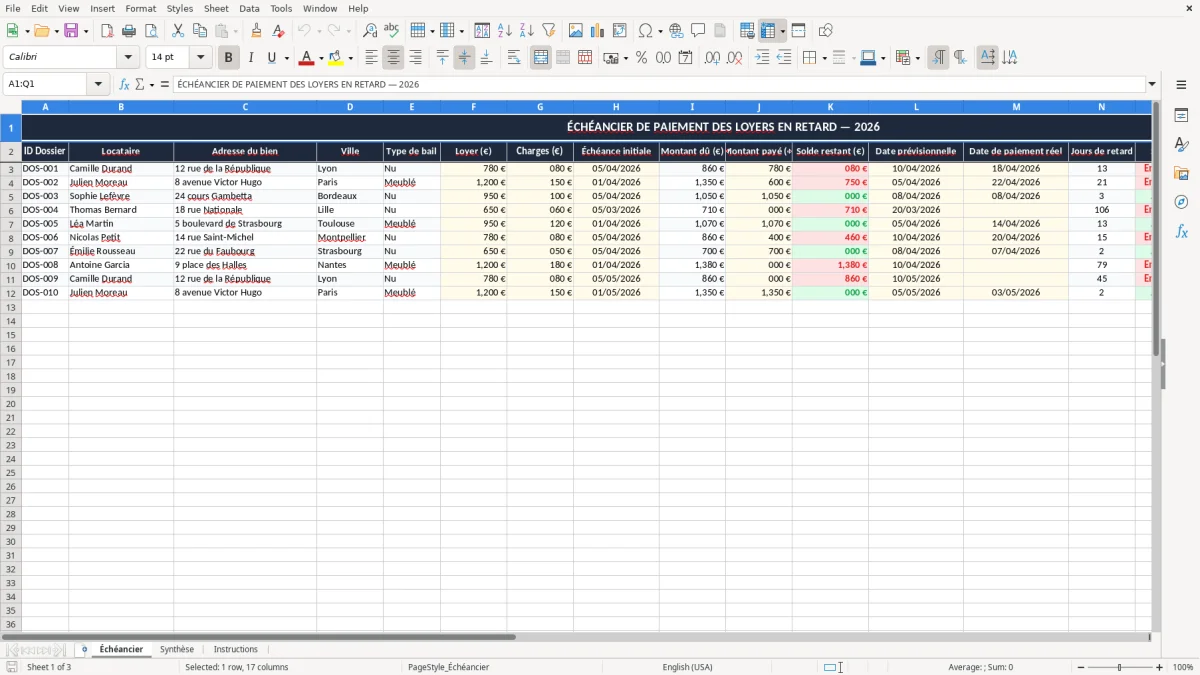
Task: Click PageStyle_Échéancier in status bar
Action: pyautogui.click(x=448, y=667)
